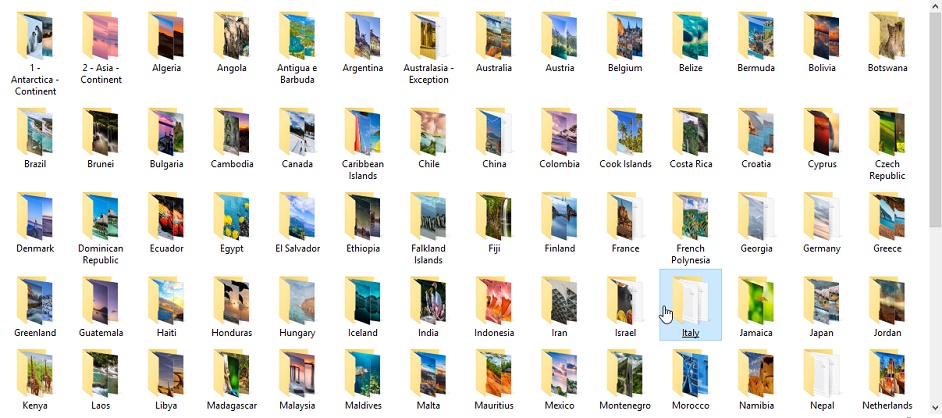942x418 pixels.
Task: Click the Belize folder icon
Action: 690,35
